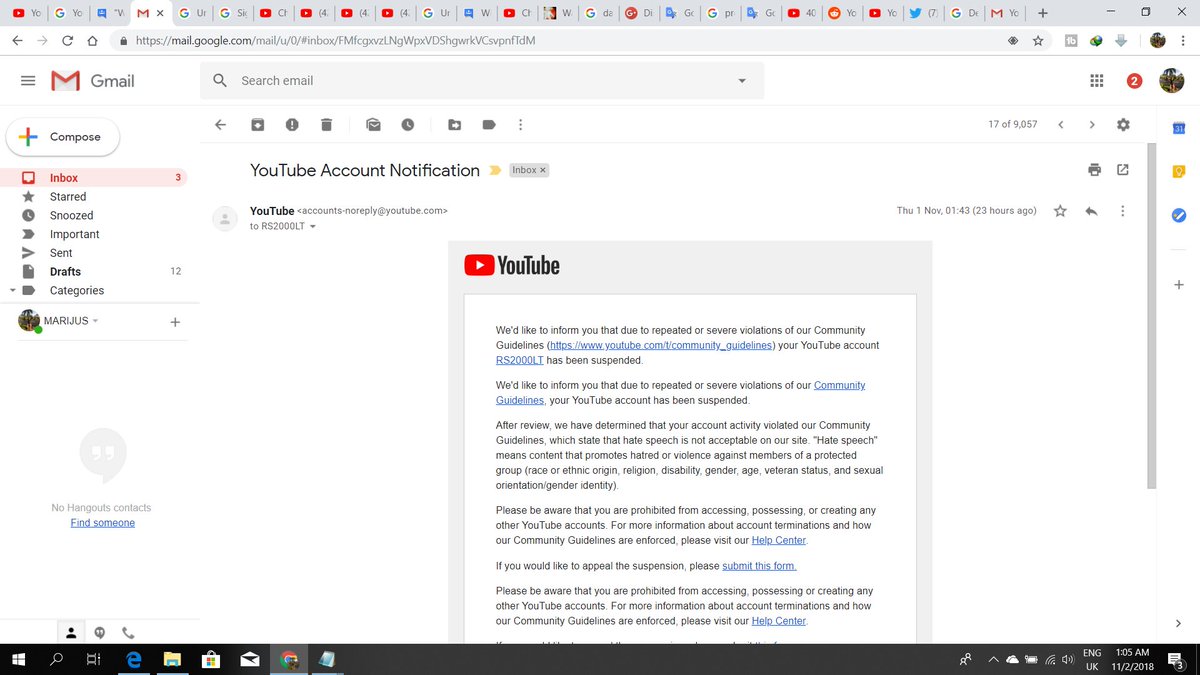Delete this email with trash icon

click(326, 125)
